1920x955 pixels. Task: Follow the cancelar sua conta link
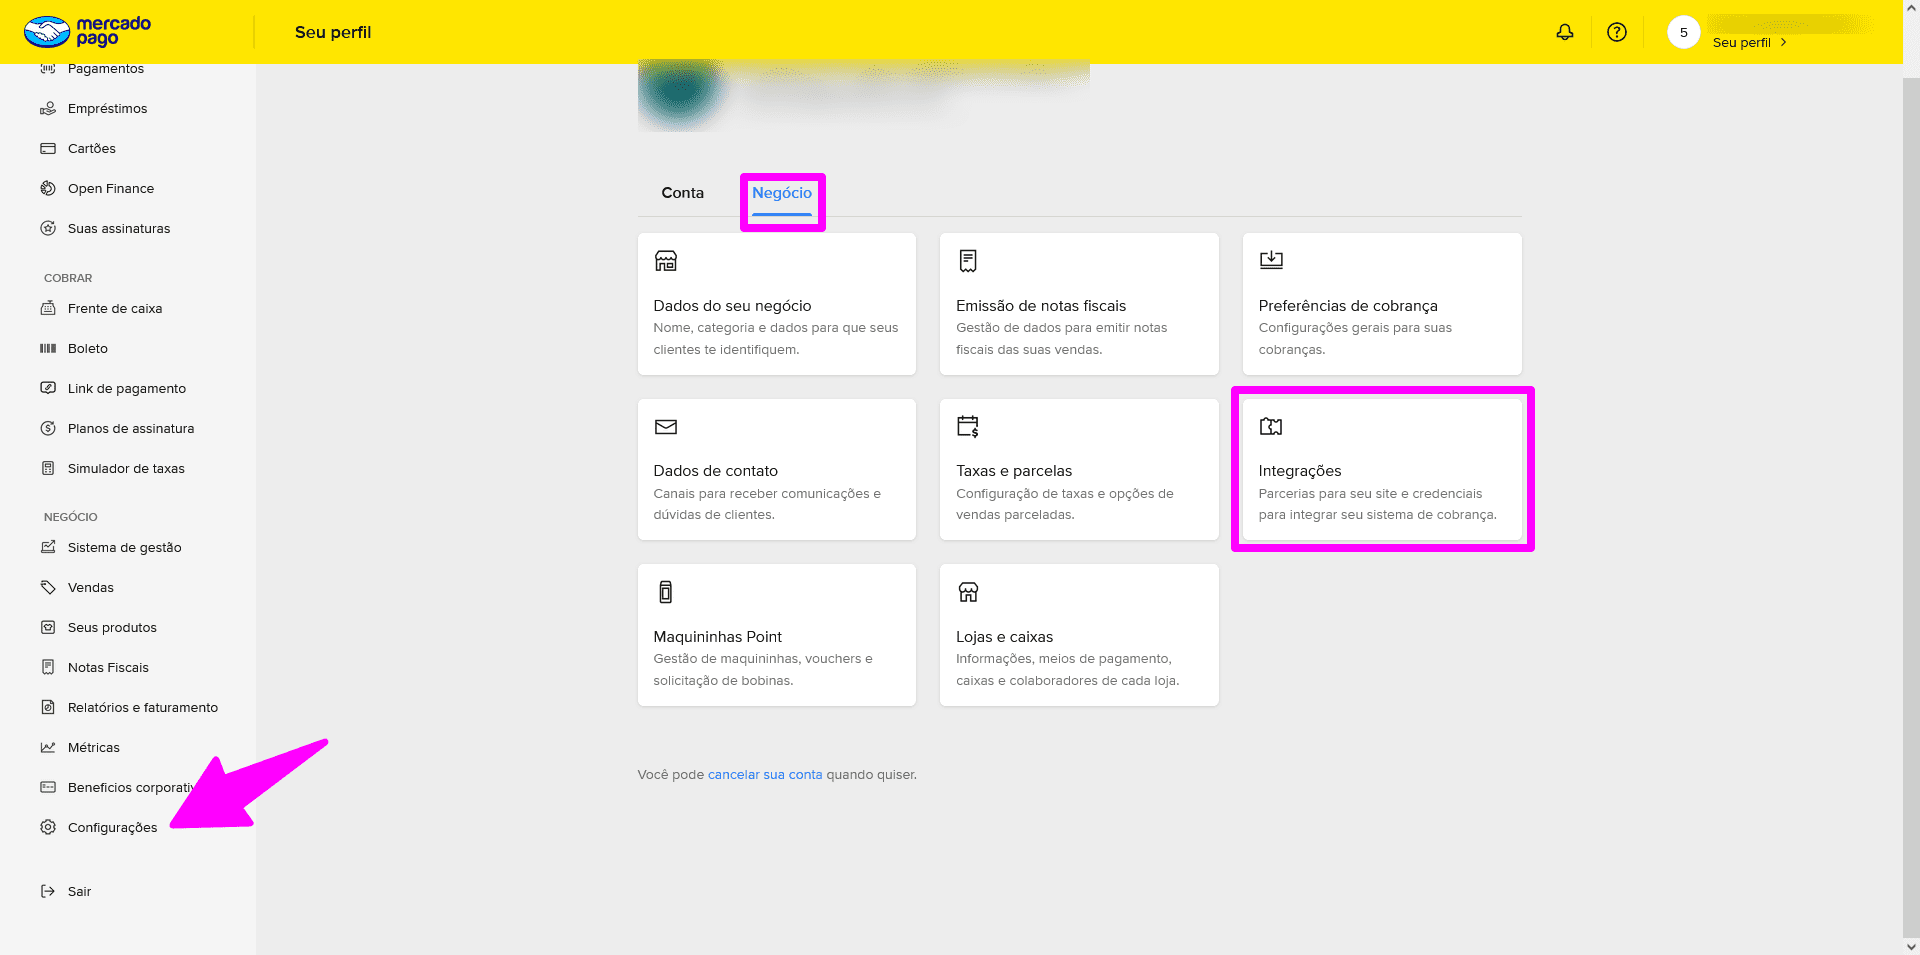point(765,775)
